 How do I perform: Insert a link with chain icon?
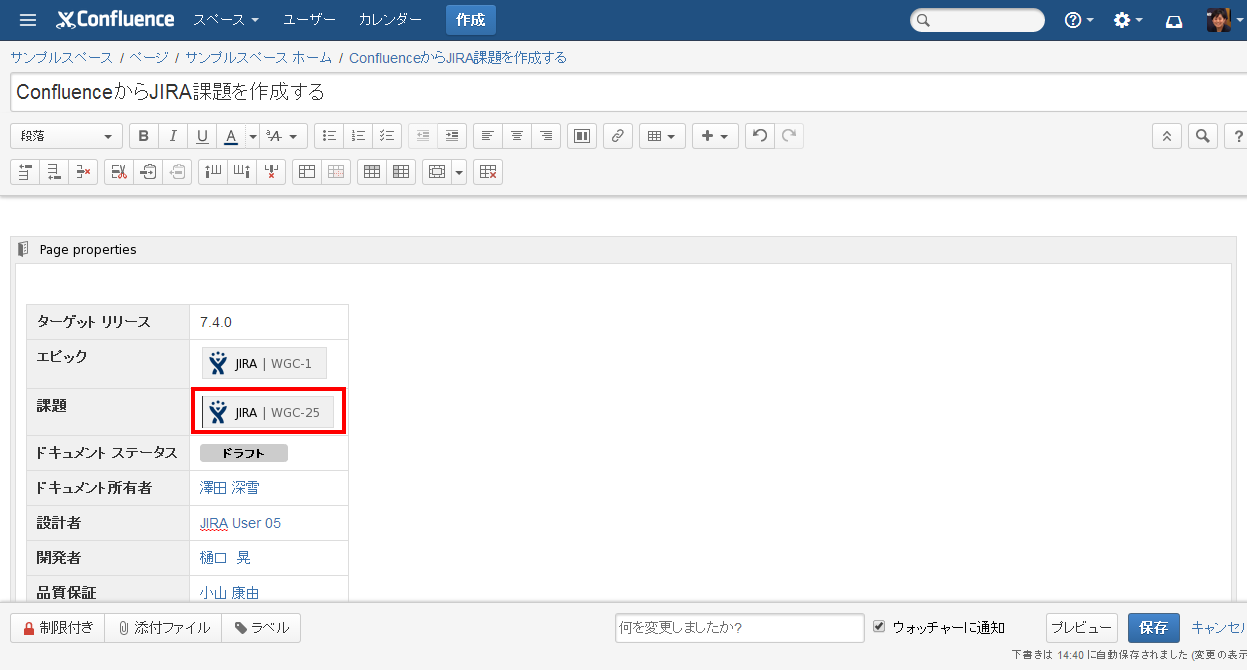coord(618,136)
